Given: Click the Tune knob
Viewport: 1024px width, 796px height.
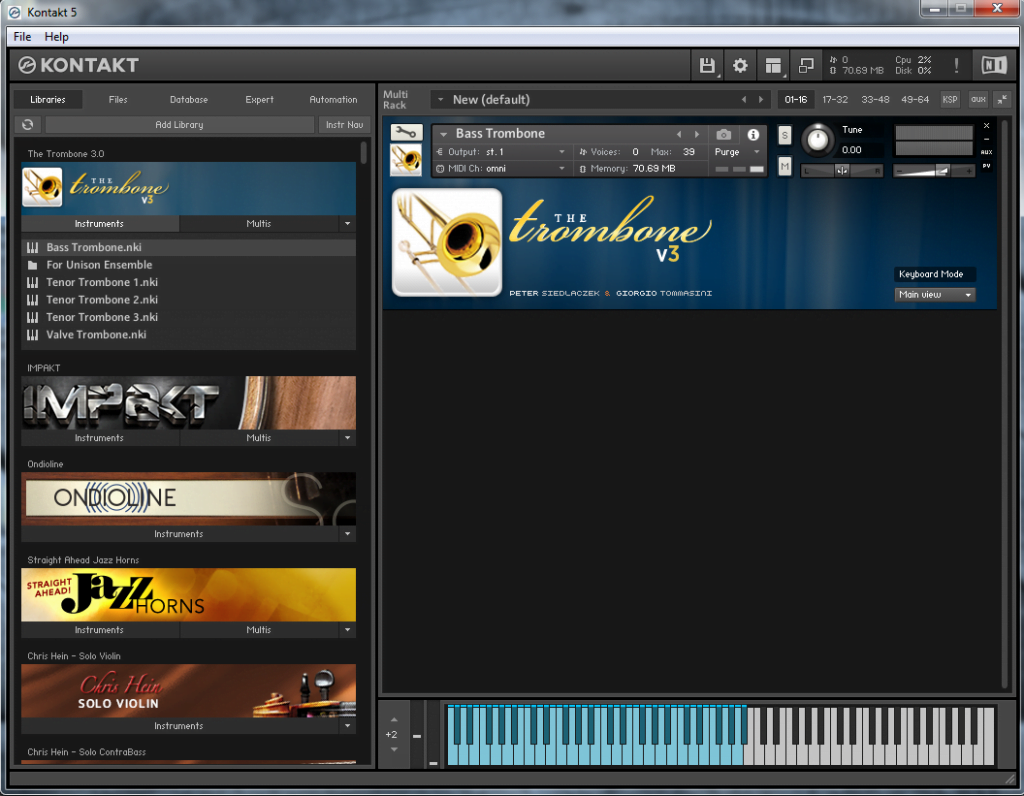Looking at the screenshot, I should pos(818,139).
